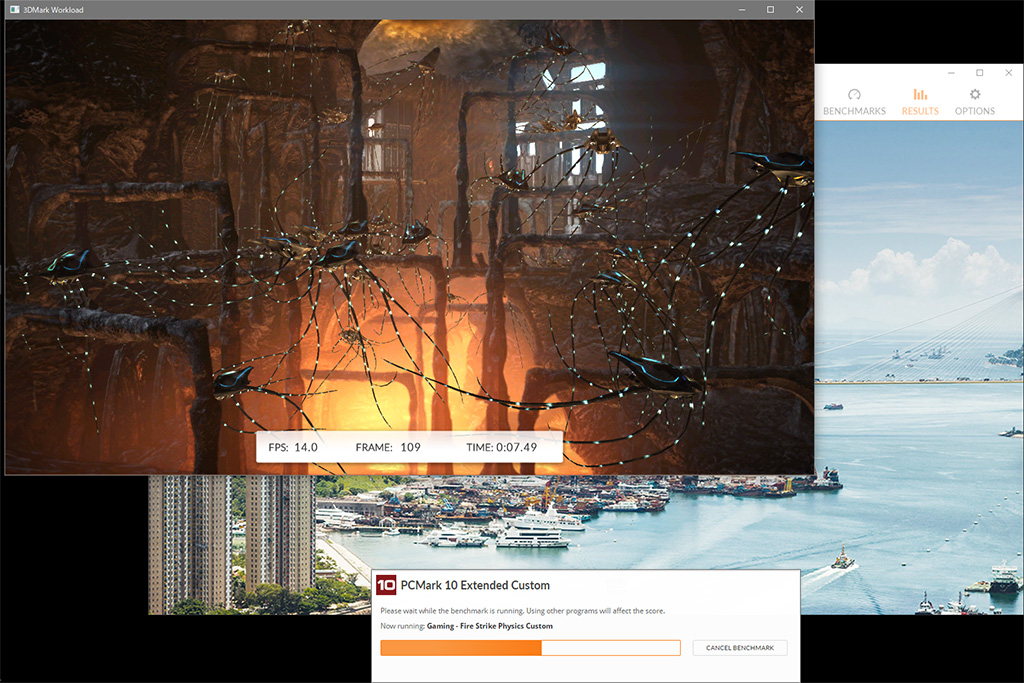
Task: Click the Benchmarks gauge icon
Action: [x=854, y=95]
